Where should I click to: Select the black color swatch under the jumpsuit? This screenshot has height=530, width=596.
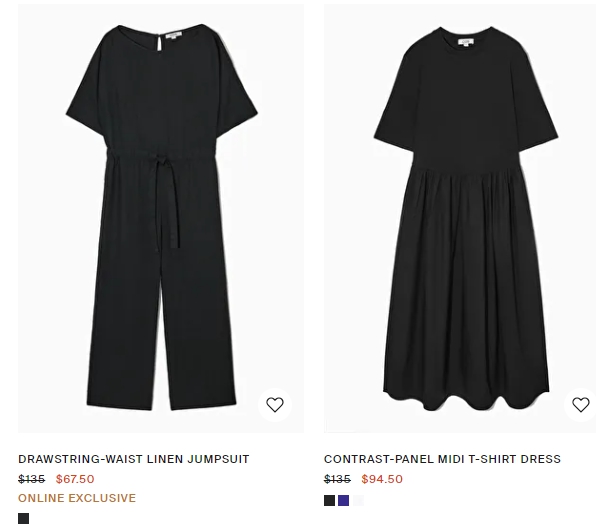click(24, 518)
